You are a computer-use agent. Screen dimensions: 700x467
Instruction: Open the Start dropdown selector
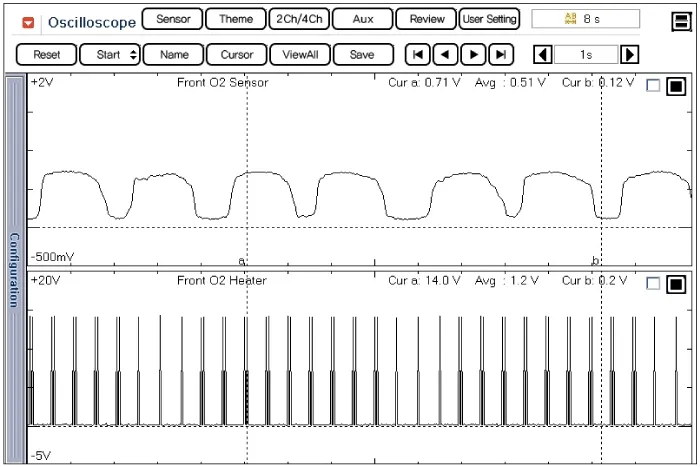(110, 55)
